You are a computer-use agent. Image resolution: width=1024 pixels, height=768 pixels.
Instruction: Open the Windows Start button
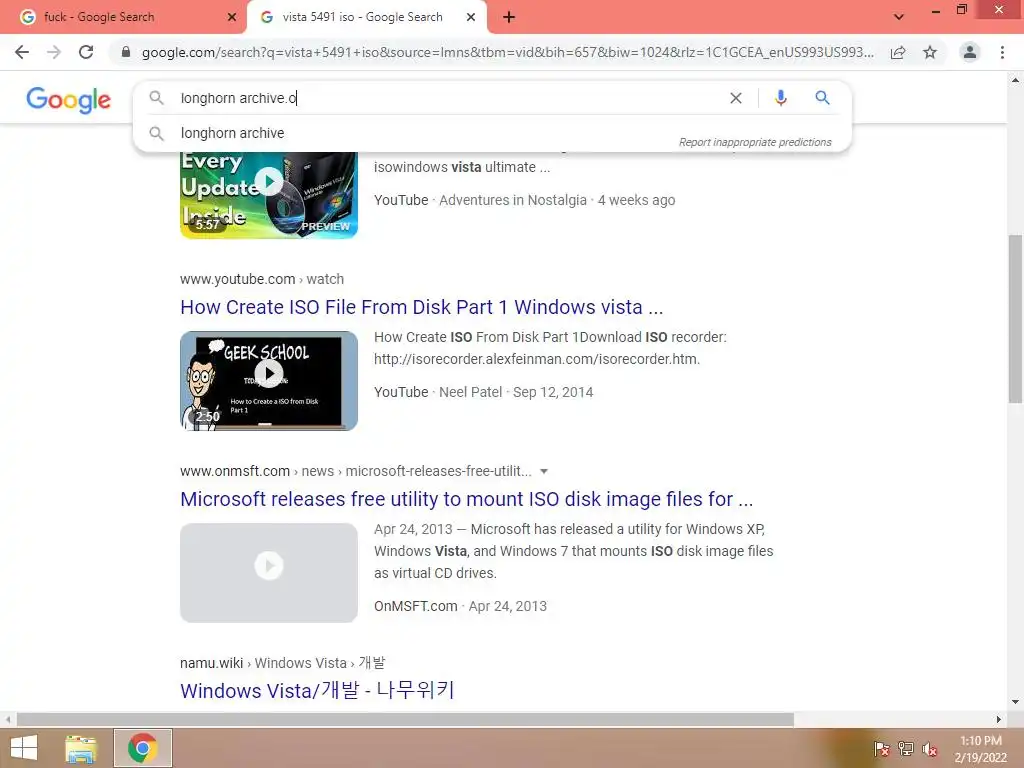point(24,748)
